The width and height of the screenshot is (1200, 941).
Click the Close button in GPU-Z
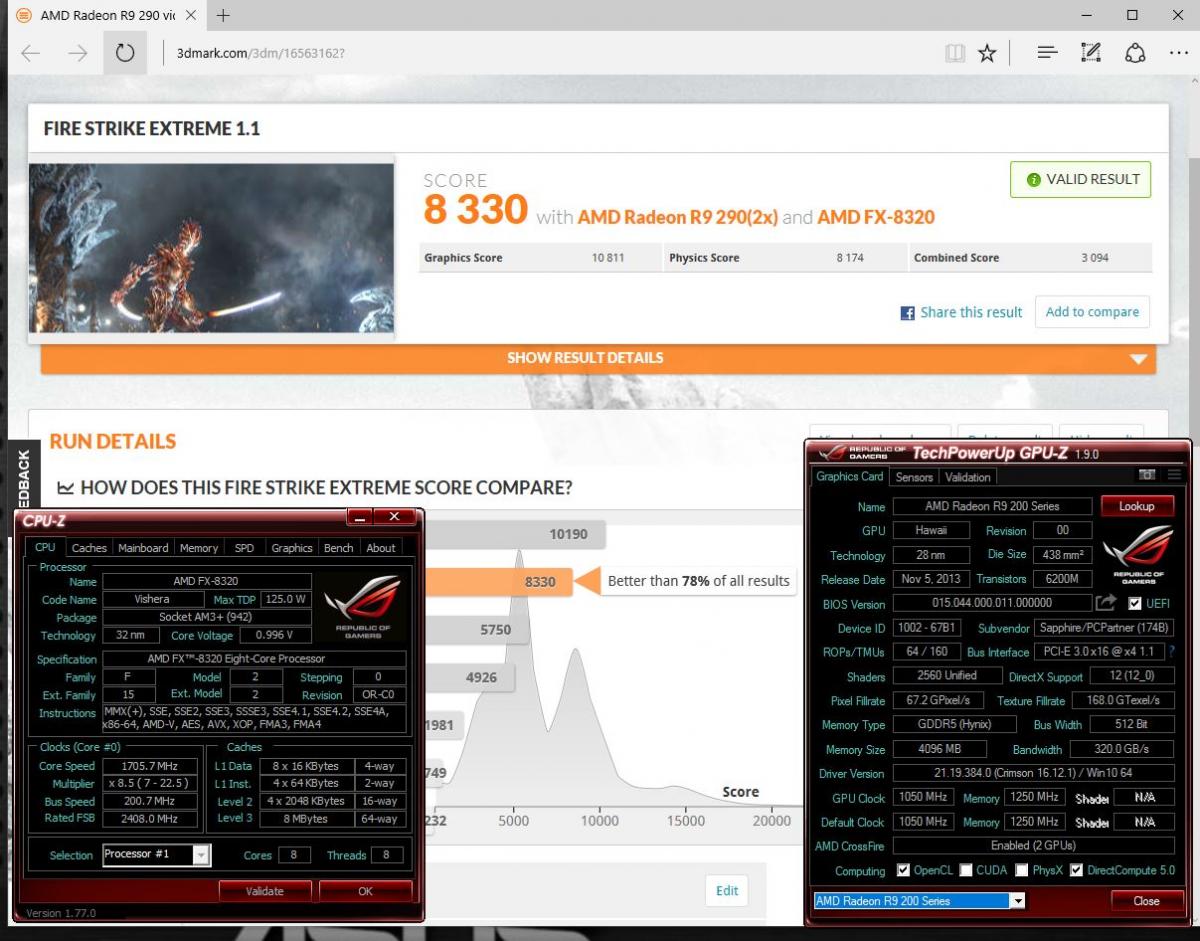pyautogui.click(x=1147, y=901)
